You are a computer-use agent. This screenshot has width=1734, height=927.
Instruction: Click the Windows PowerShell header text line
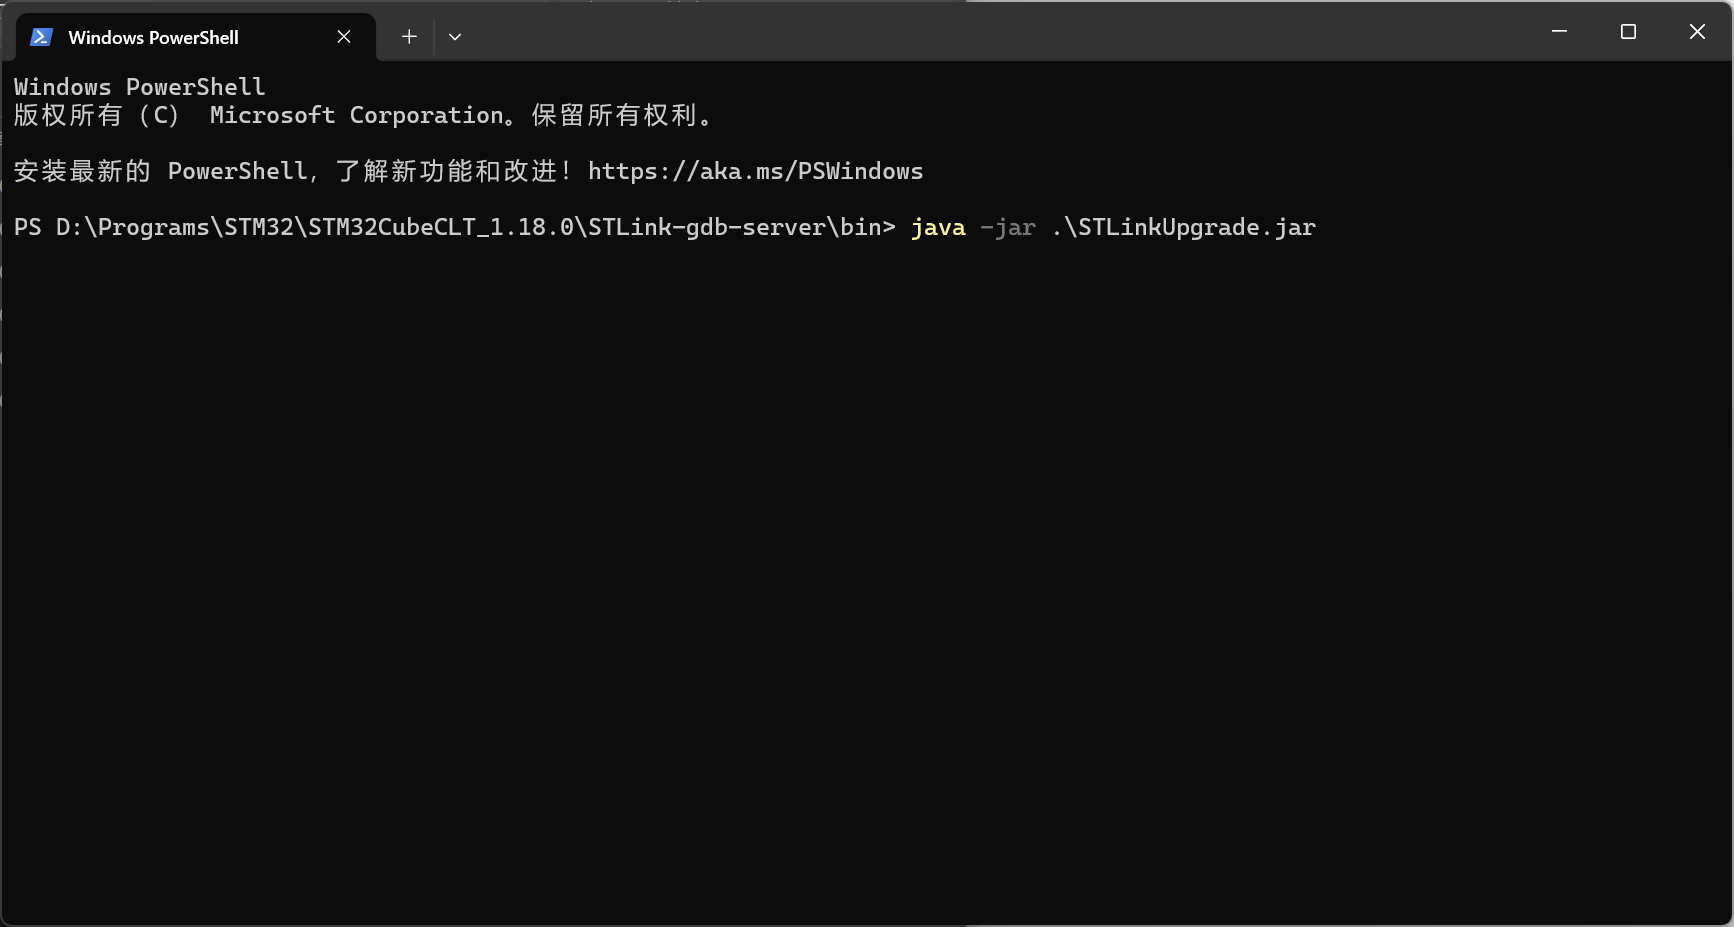click(140, 87)
